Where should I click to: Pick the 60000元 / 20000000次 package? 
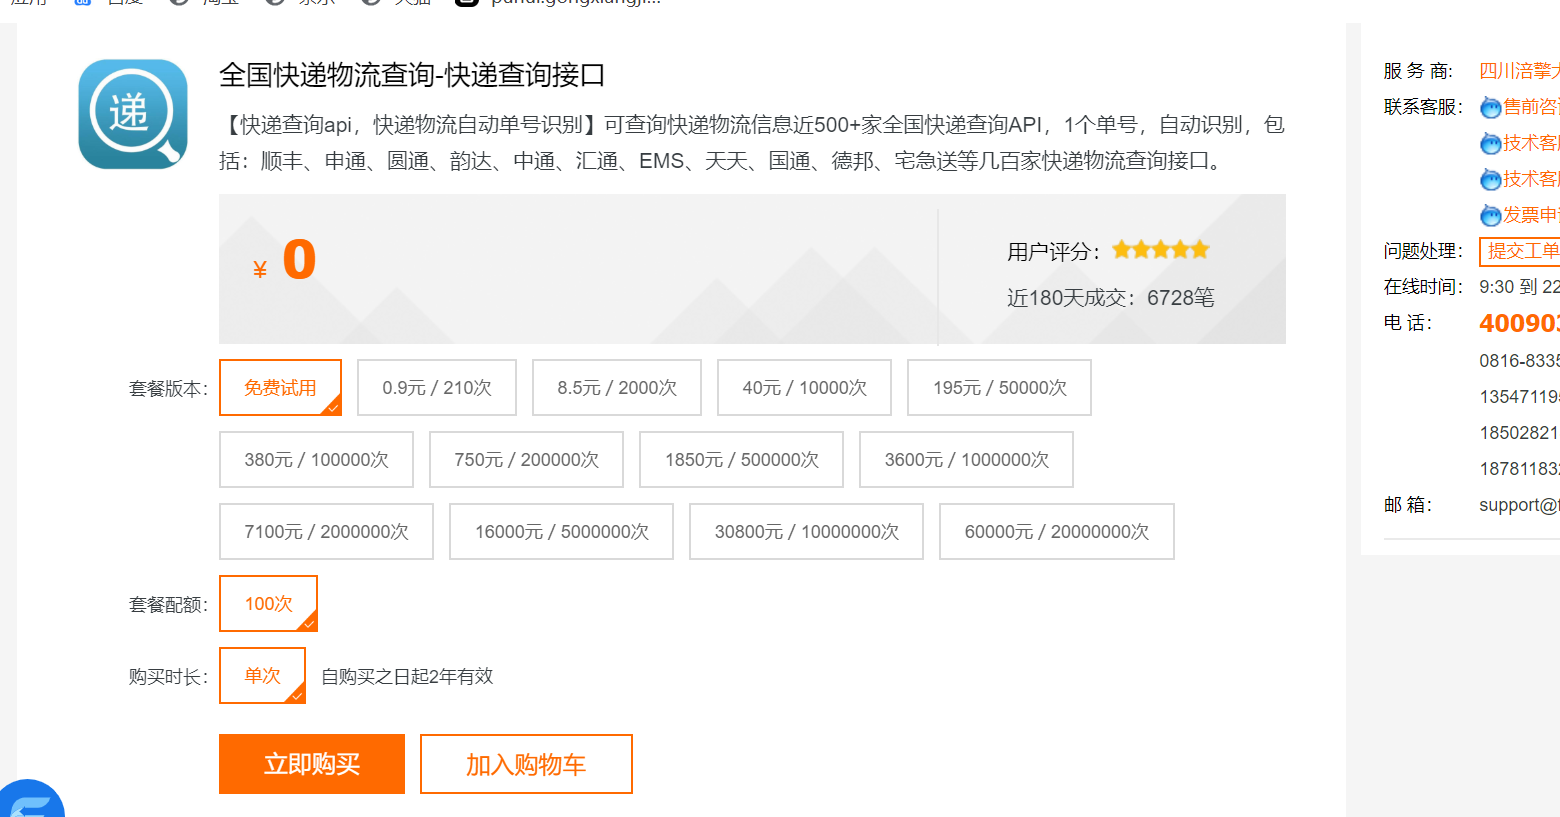1056,531
